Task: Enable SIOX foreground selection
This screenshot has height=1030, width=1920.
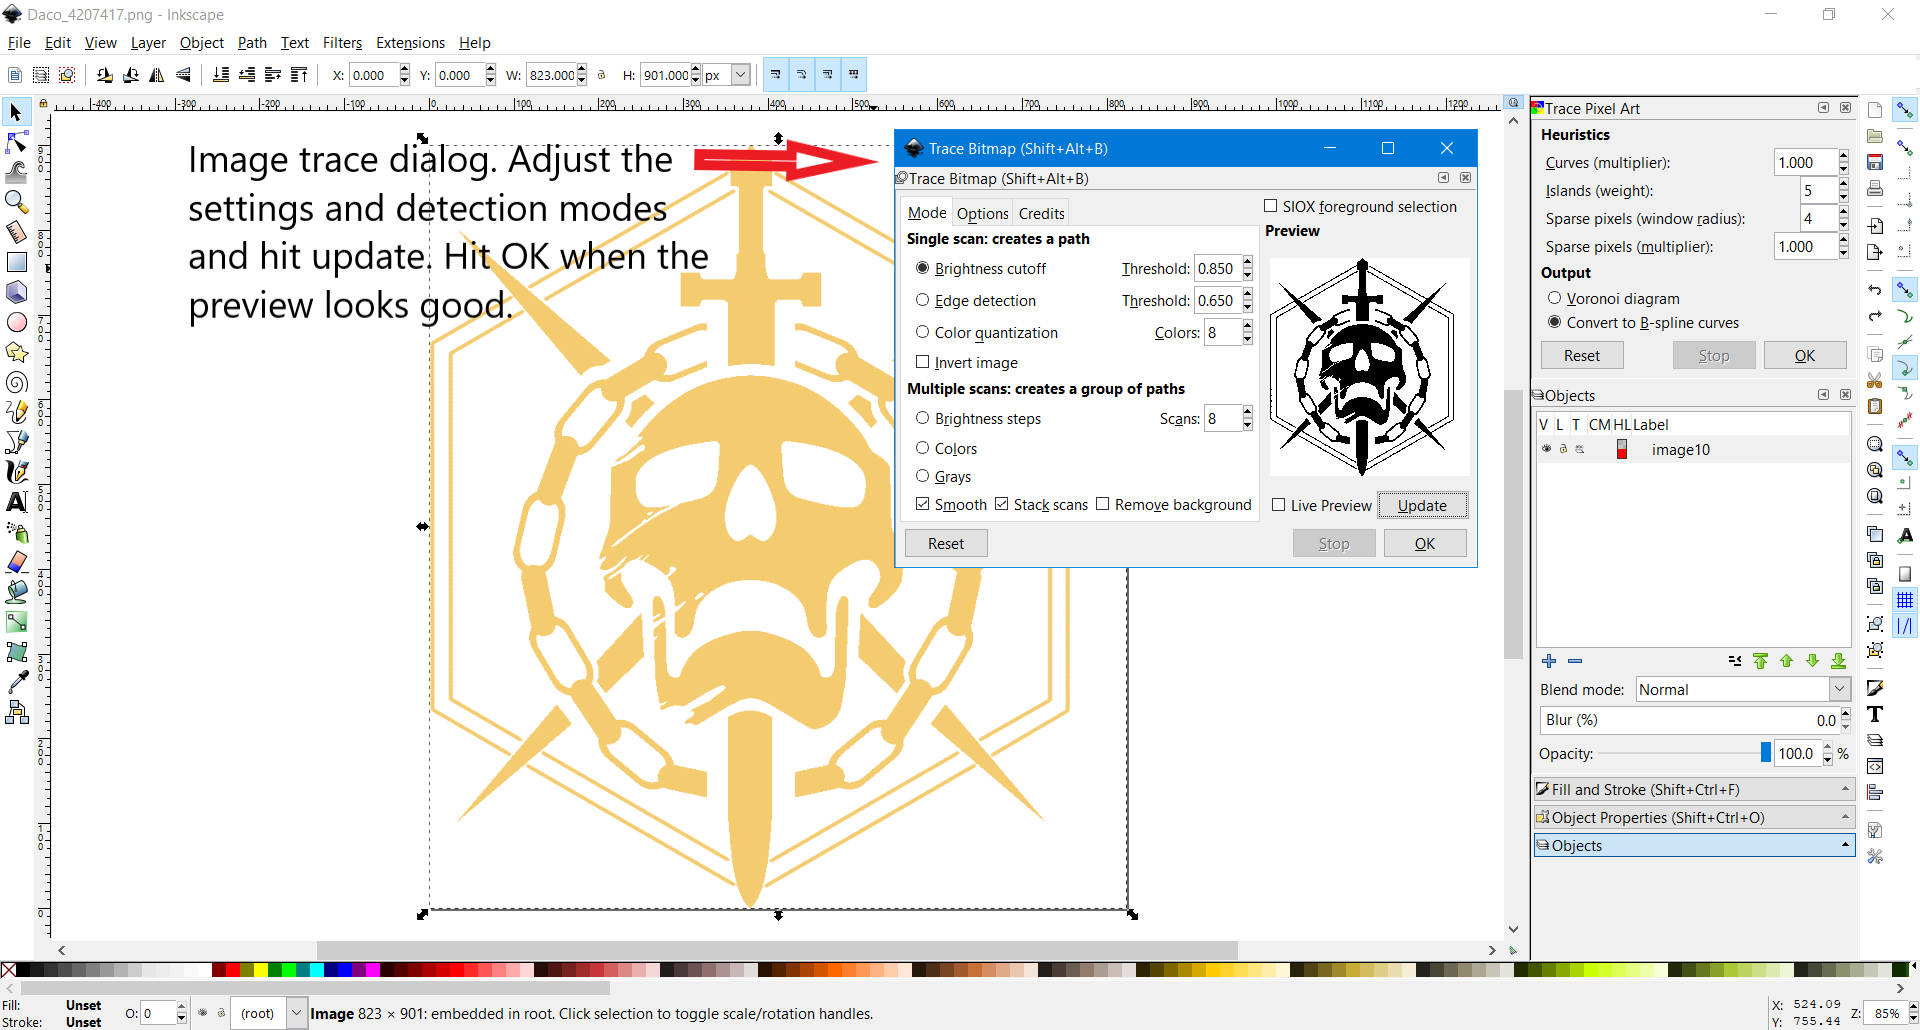Action: 1272,206
